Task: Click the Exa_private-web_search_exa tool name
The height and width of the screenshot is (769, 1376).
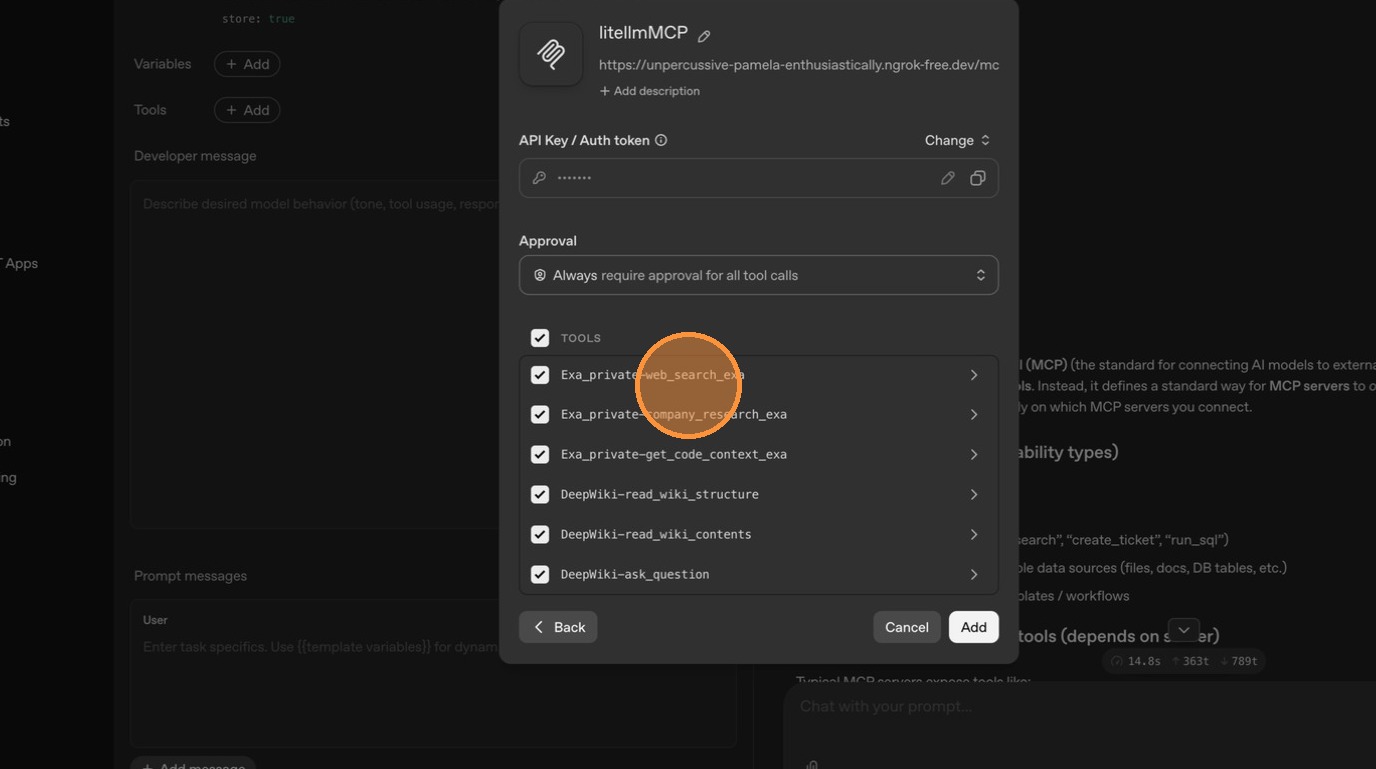Action: pyautogui.click(x=652, y=375)
